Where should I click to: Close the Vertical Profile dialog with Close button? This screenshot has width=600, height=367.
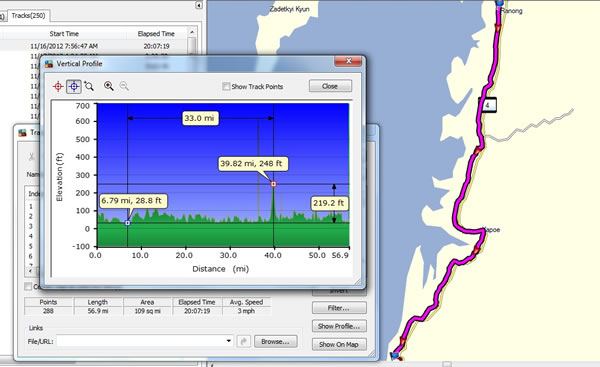coord(330,86)
